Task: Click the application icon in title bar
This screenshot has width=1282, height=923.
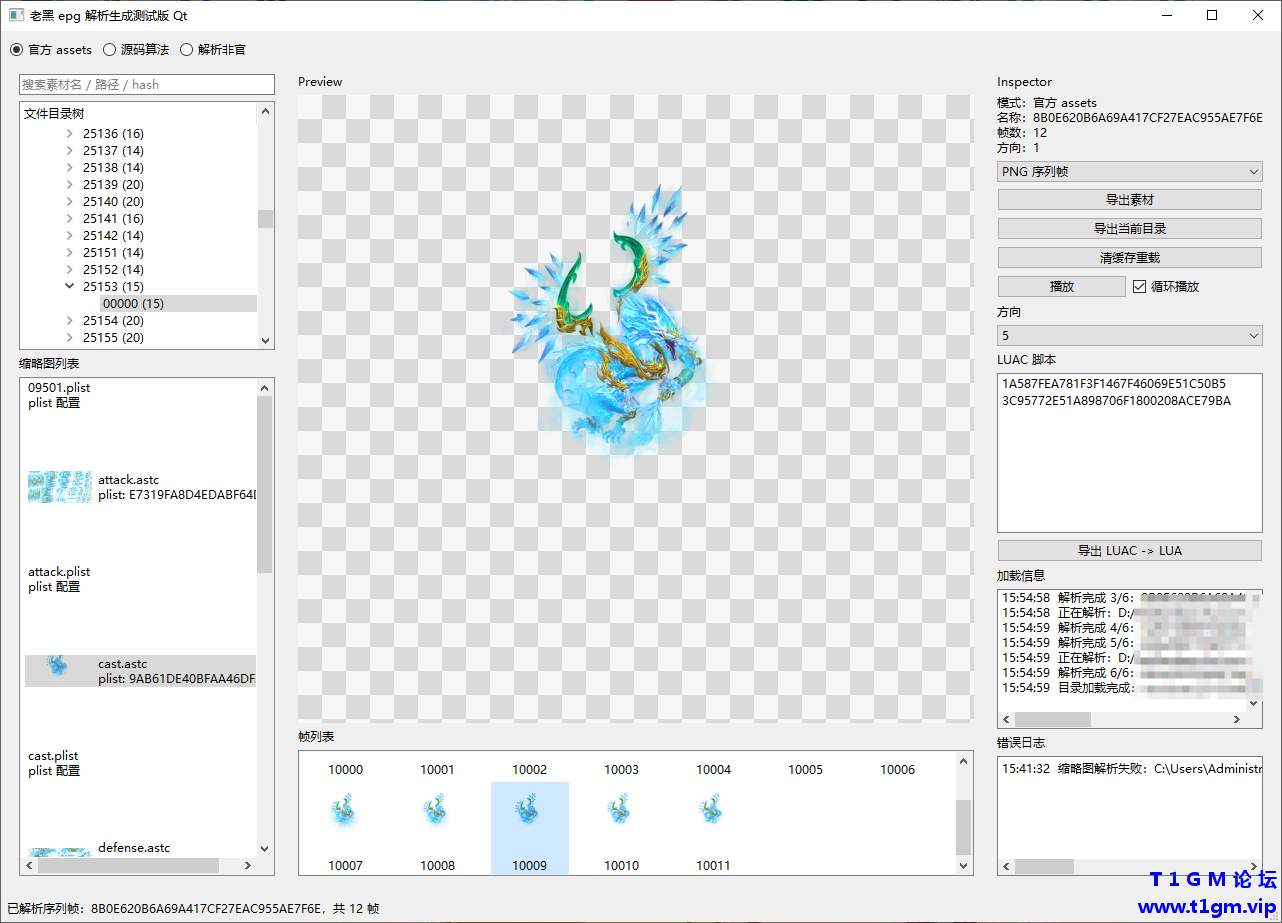Action: coord(15,15)
